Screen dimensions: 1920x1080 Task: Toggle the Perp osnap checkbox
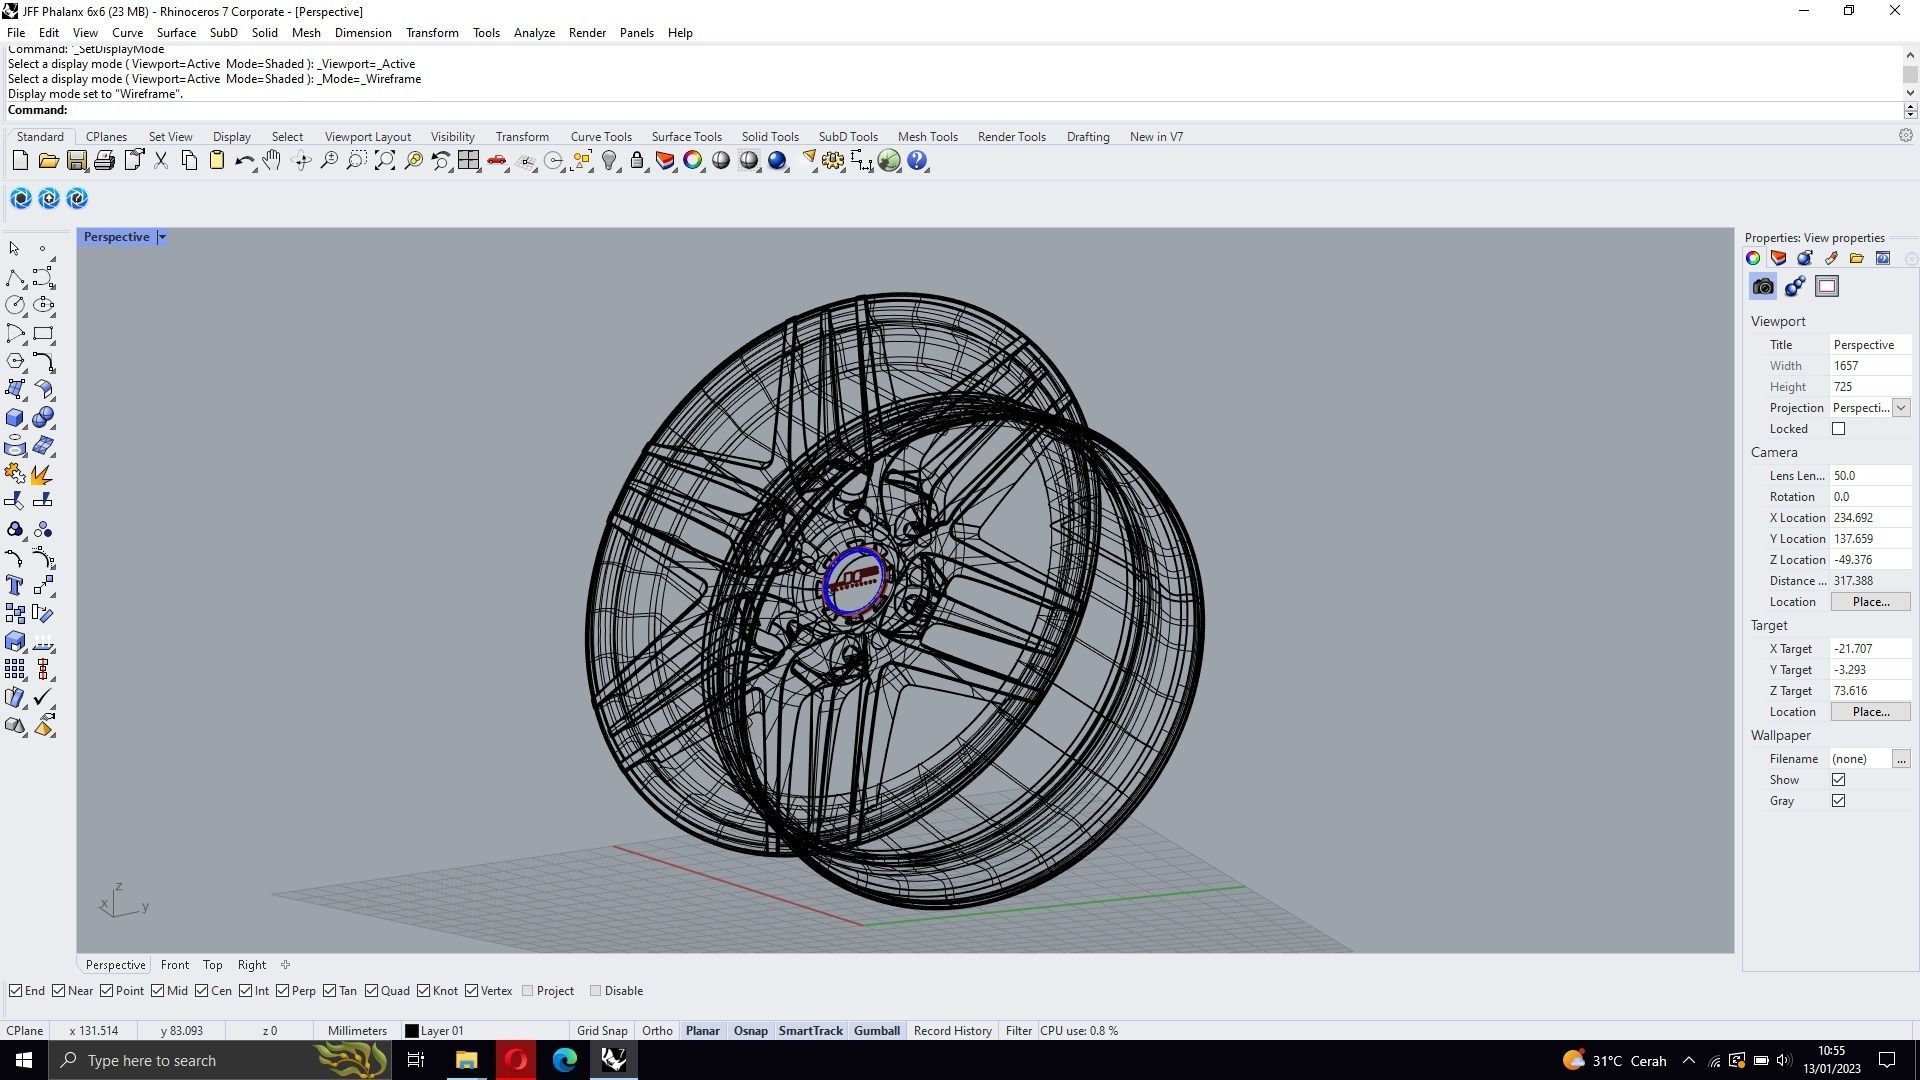point(283,991)
